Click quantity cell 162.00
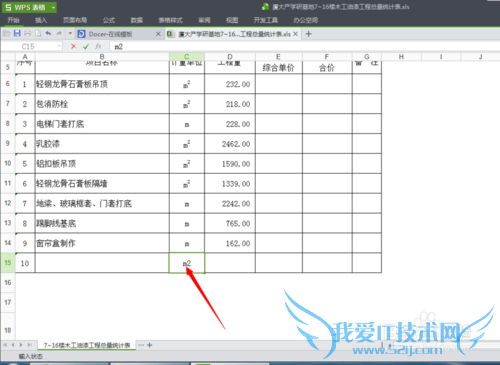Image resolution: width=500 pixels, height=365 pixels. [x=230, y=243]
